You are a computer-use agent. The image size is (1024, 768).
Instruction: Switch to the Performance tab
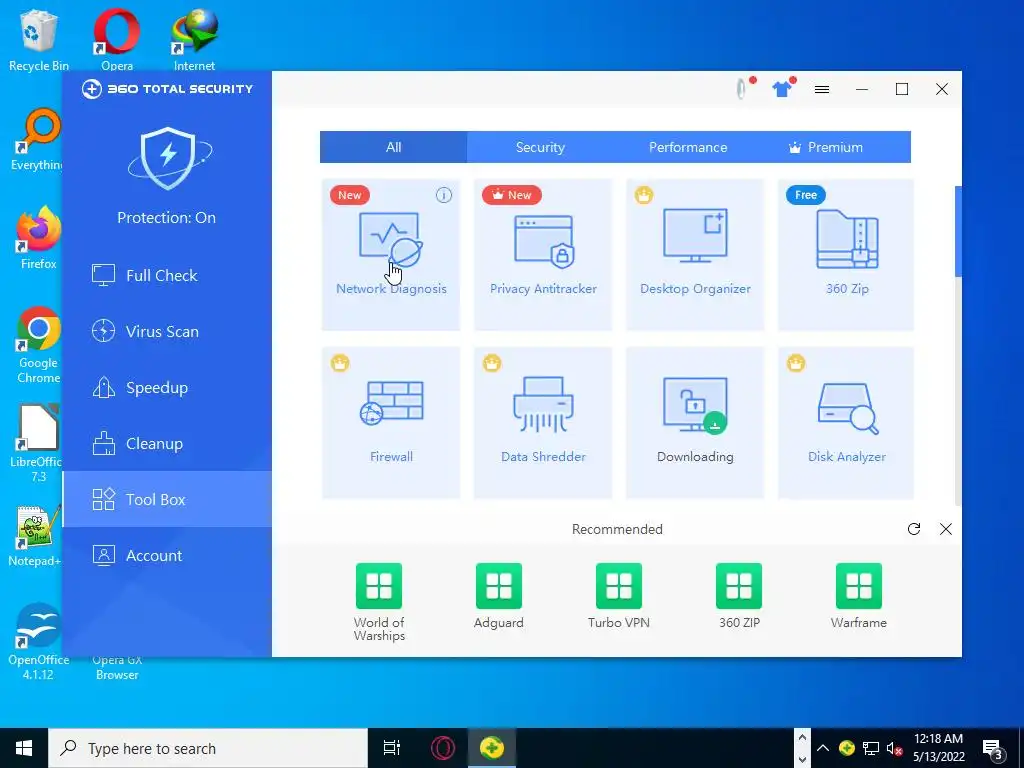(688, 147)
